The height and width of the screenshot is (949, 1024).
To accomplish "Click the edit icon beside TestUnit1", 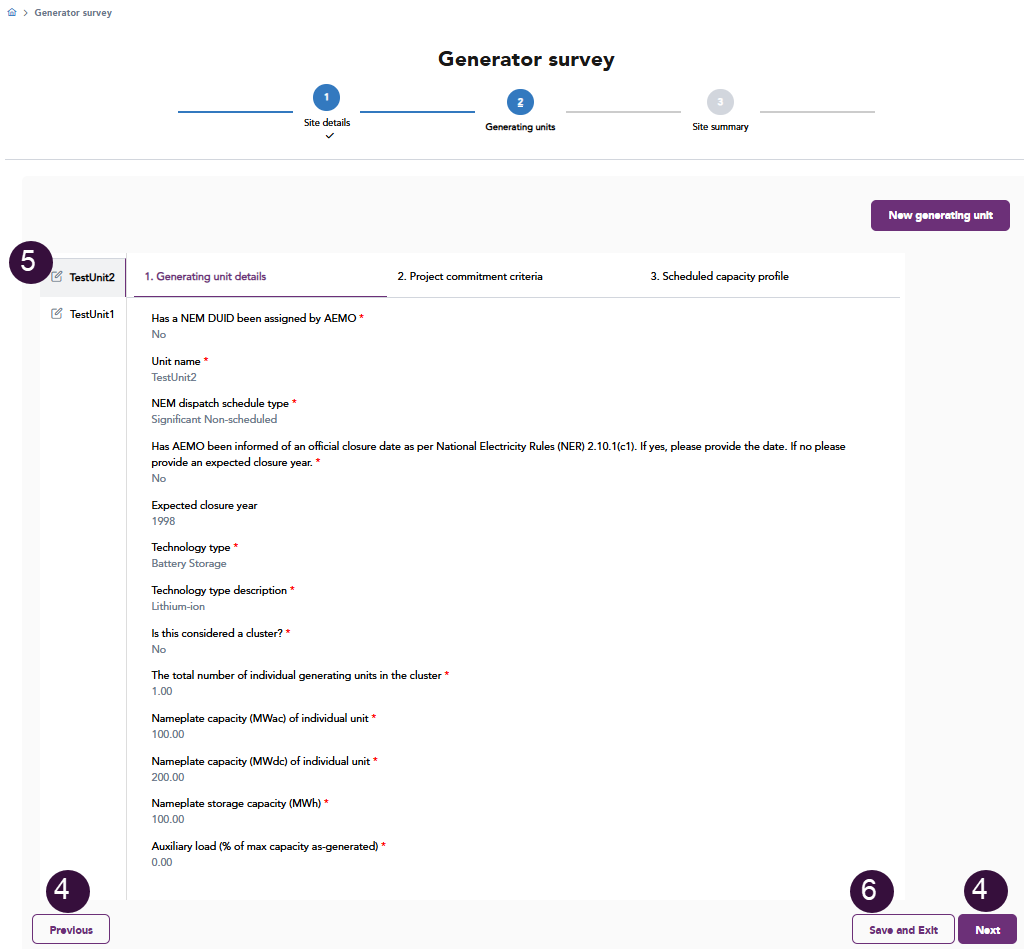I will tap(57, 314).
